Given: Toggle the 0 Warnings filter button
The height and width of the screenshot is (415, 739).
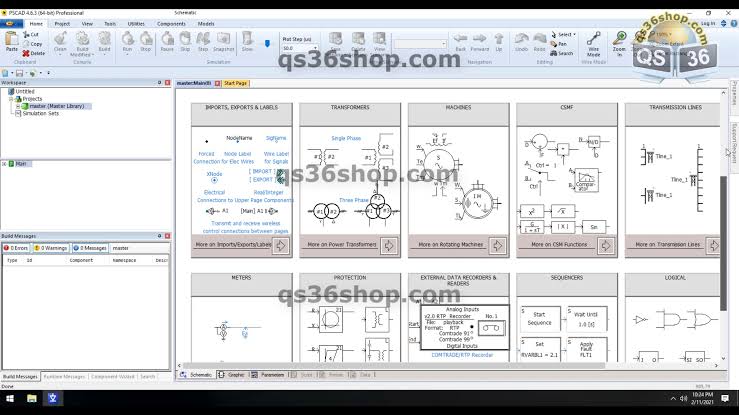Looking at the screenshot, I should (x=50, y=248).
